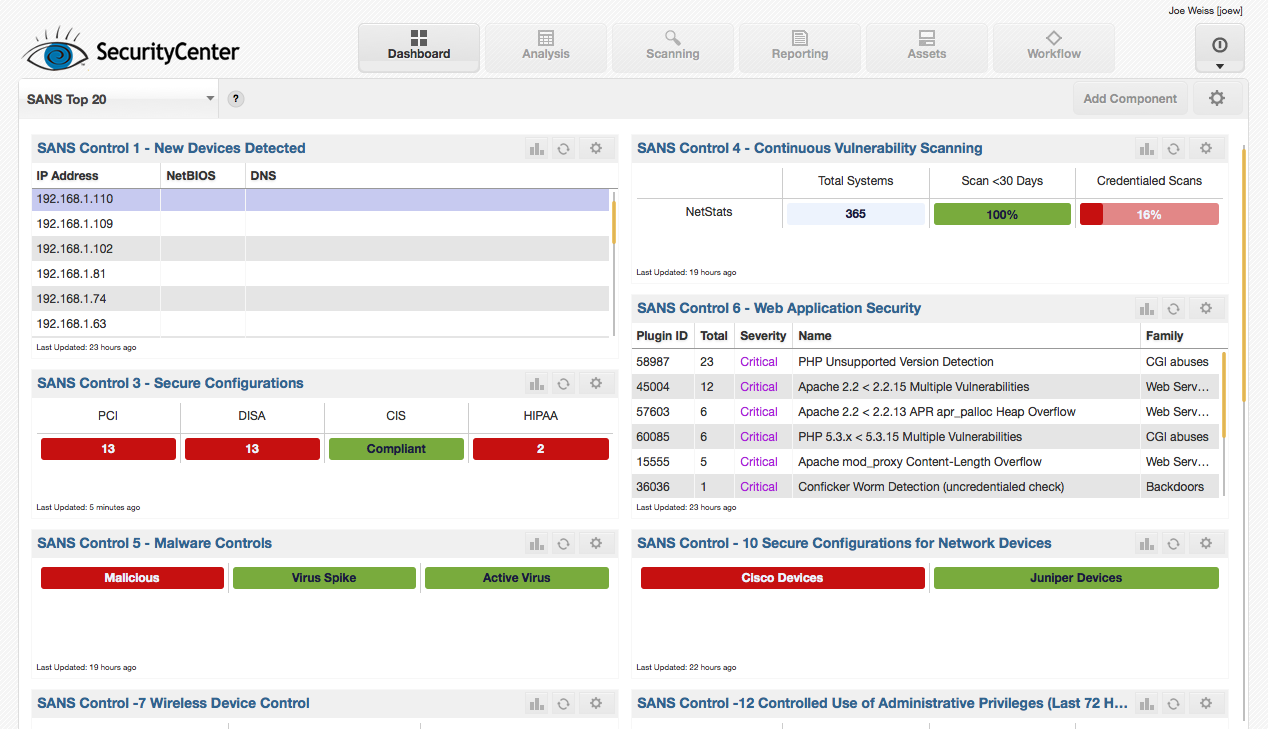This screenshot has width=1268, height=729.
Task: Open settings gear for SANS Control 5
Action: pos(596,543)
